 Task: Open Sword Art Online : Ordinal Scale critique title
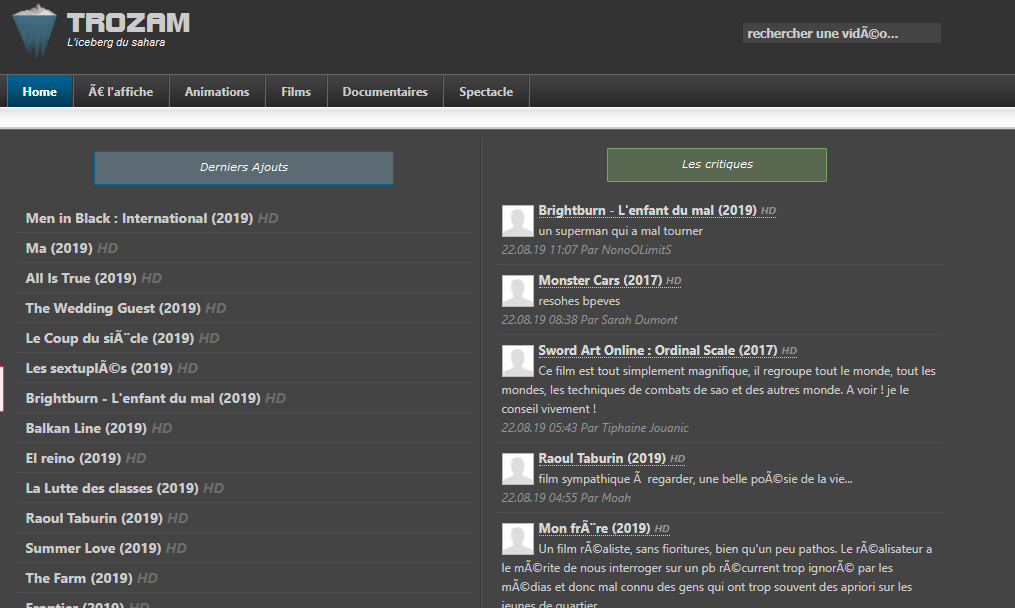658,350
